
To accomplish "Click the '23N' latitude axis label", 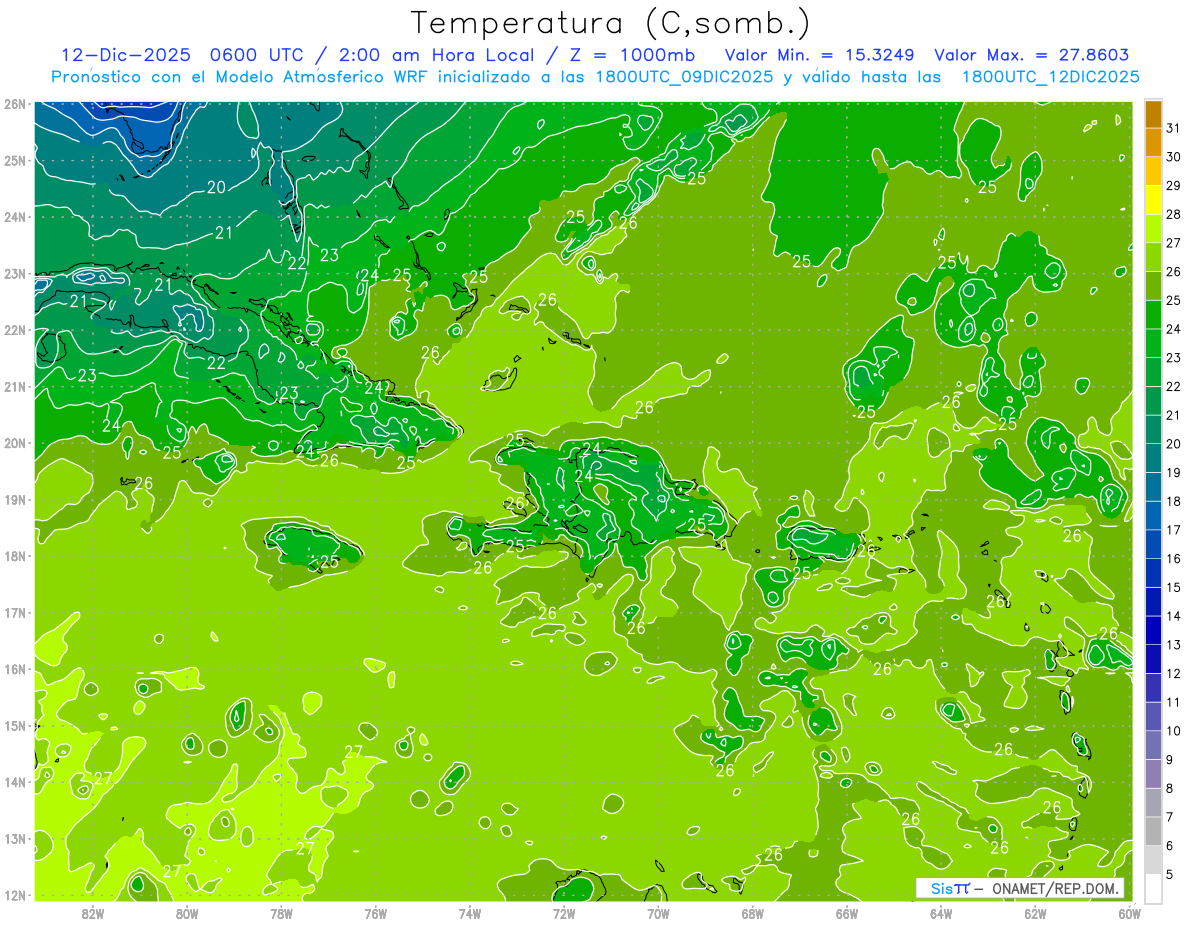I will tap(15, 274).
